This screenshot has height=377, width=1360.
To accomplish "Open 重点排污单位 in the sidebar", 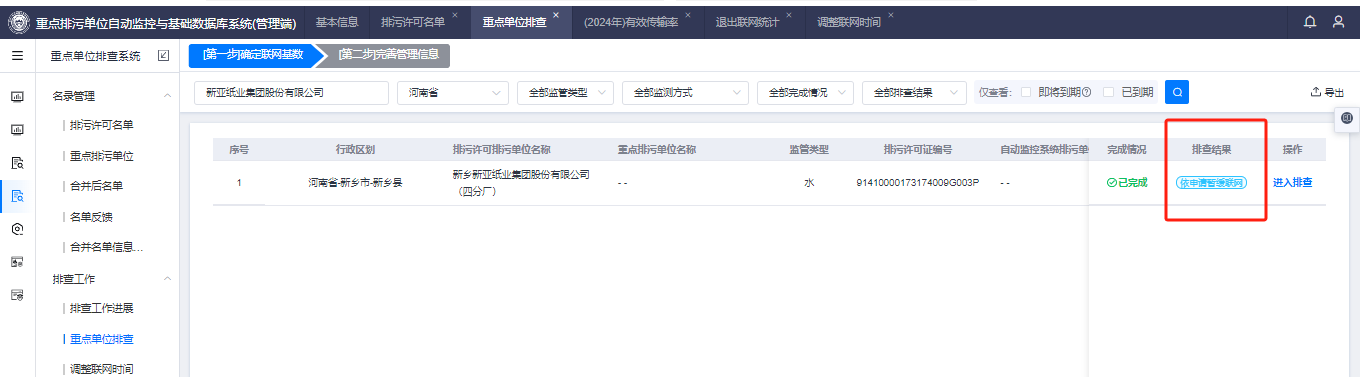I will (x=101, y=156).
